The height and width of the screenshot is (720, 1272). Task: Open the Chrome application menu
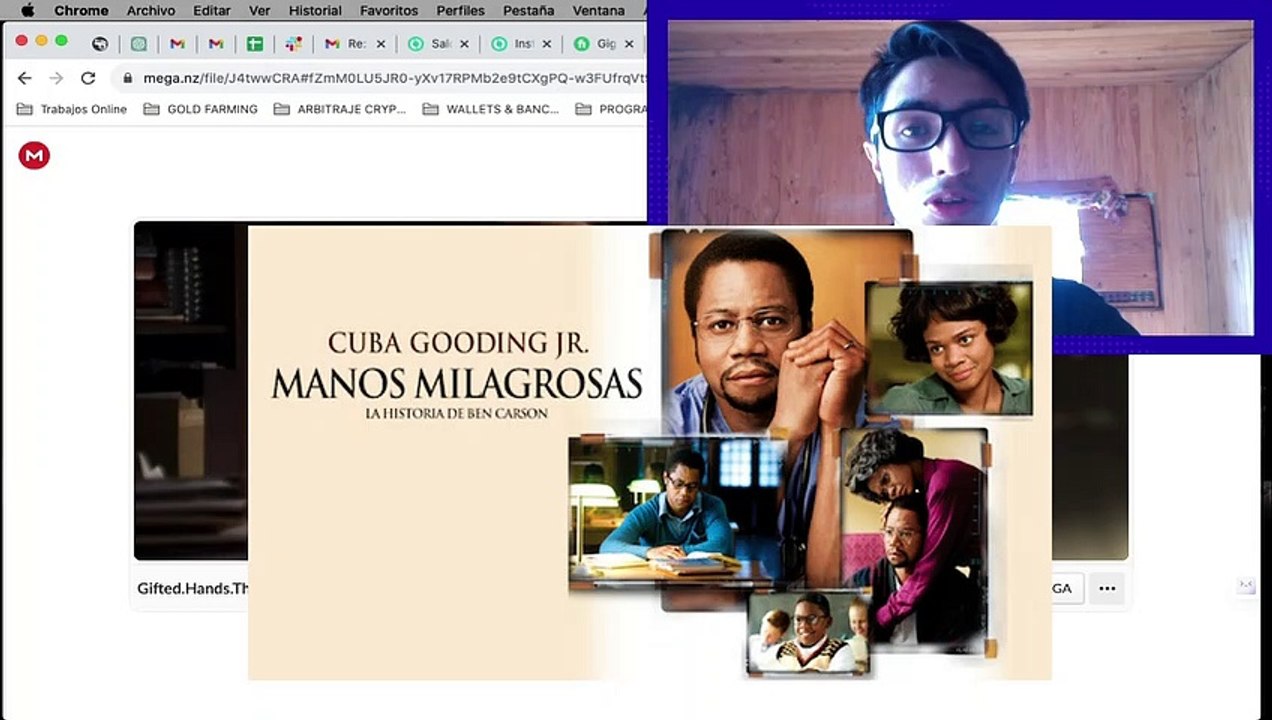coord(81,10)
